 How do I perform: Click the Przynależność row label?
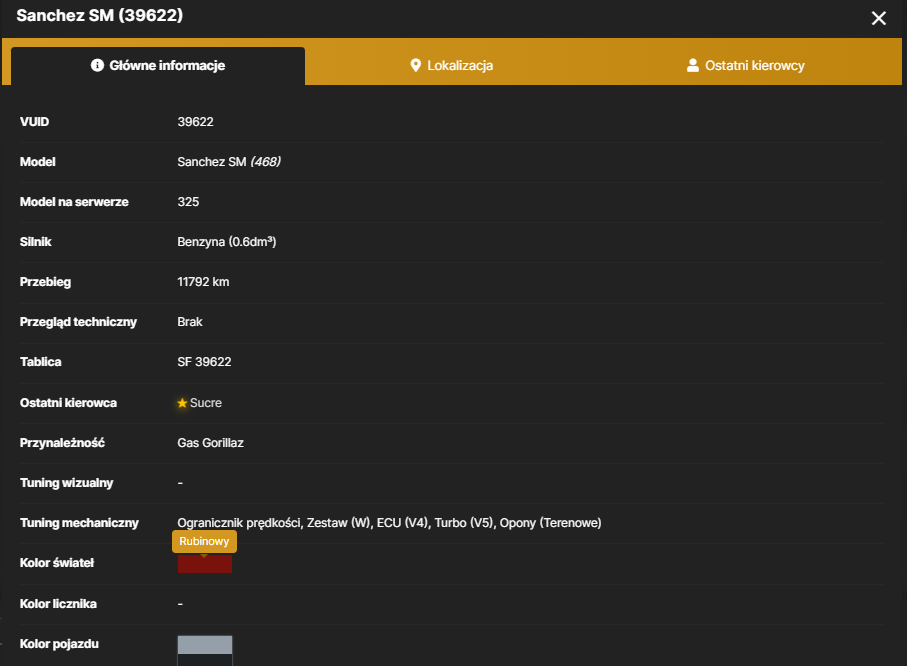[62, 443]
